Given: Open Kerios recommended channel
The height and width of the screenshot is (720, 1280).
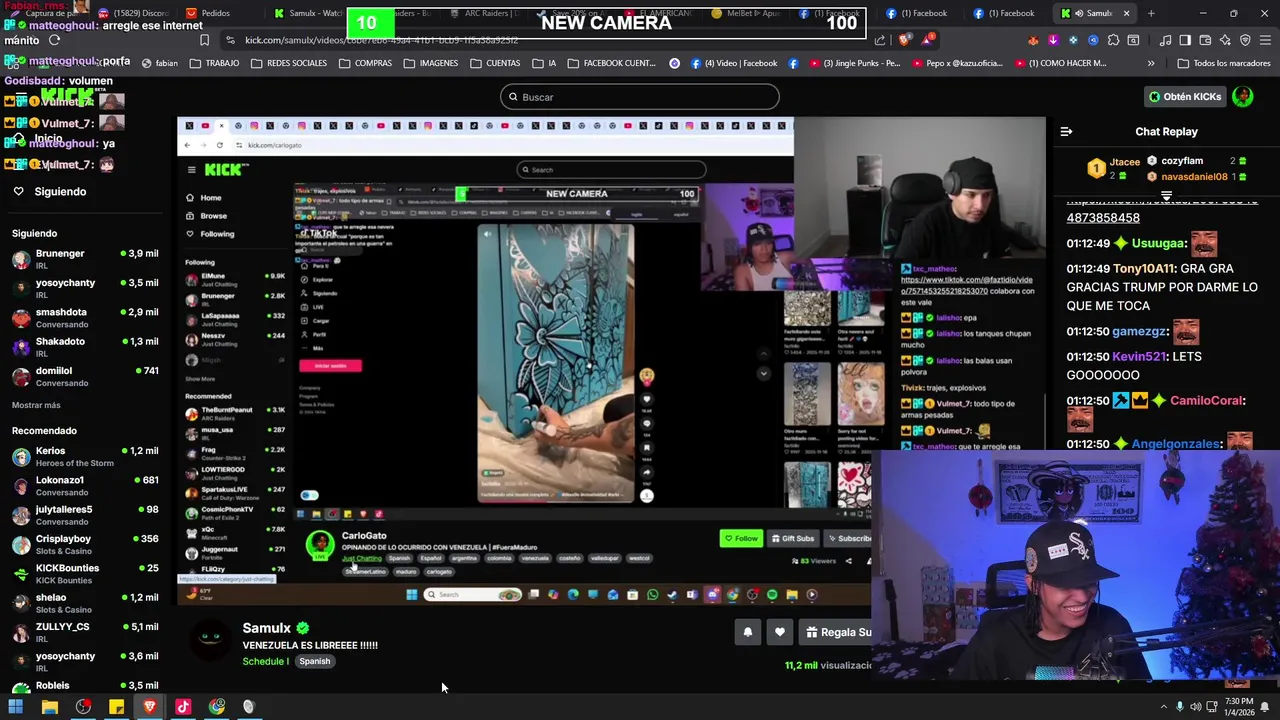Looking at the screenshot, I should point(85,457).
